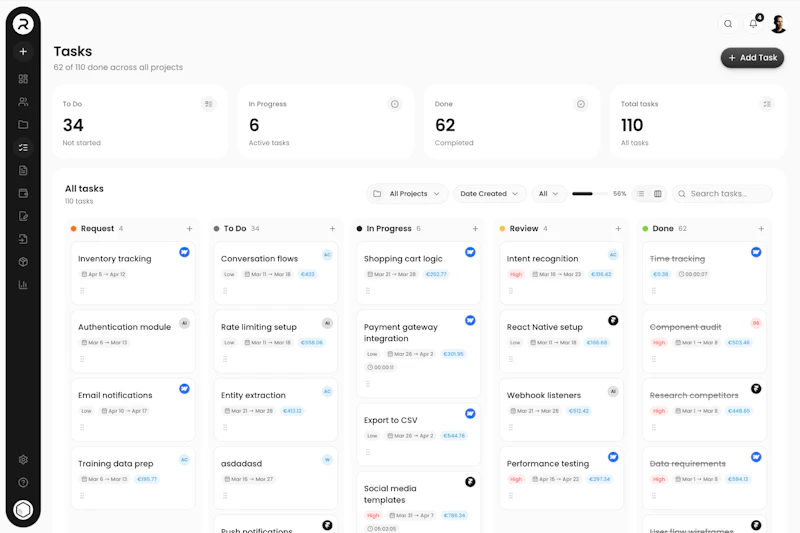Screen dimensions: 800x533
Task: Switch to list view
Action: point(641,194)
